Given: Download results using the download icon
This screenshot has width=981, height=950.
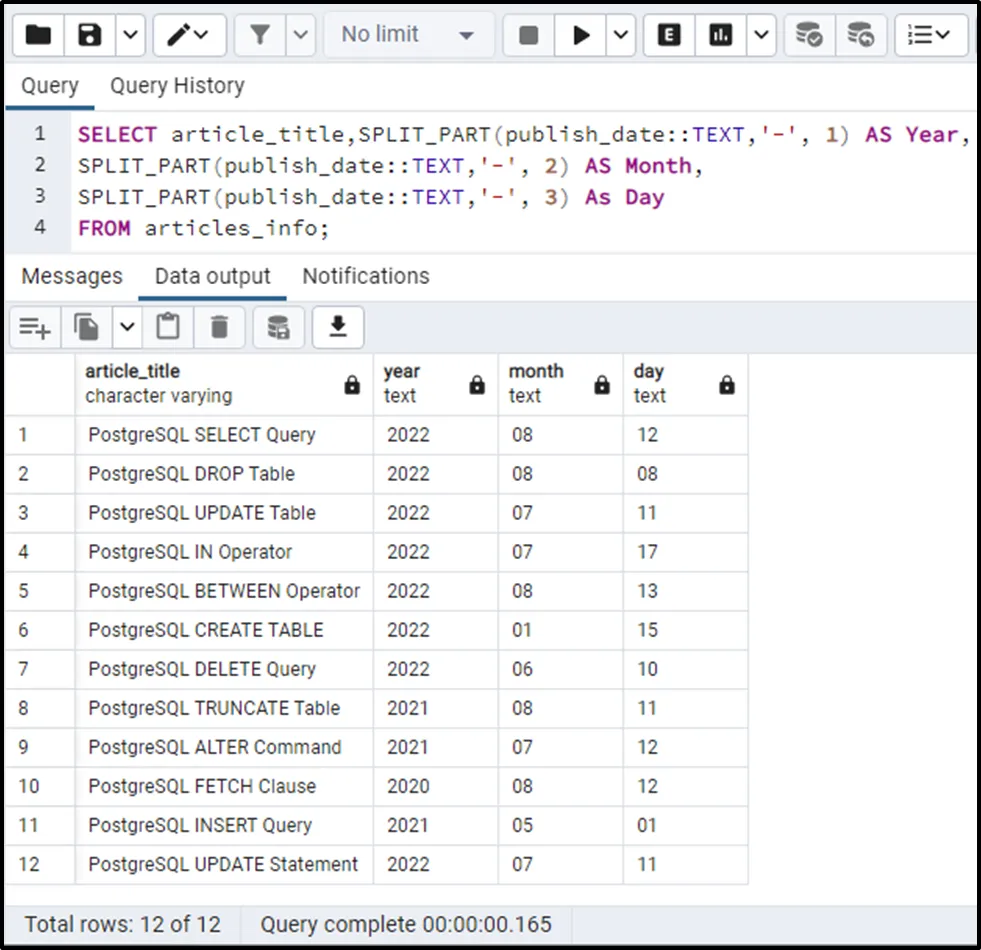Looking at the screenshot, I should (338, 327).
